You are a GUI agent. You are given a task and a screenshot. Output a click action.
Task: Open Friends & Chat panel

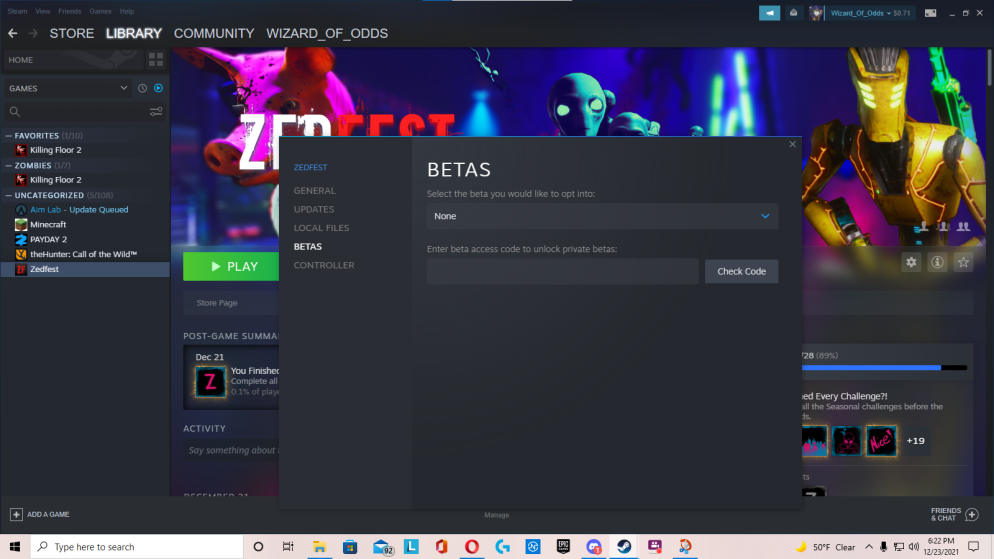pos(955,514)
